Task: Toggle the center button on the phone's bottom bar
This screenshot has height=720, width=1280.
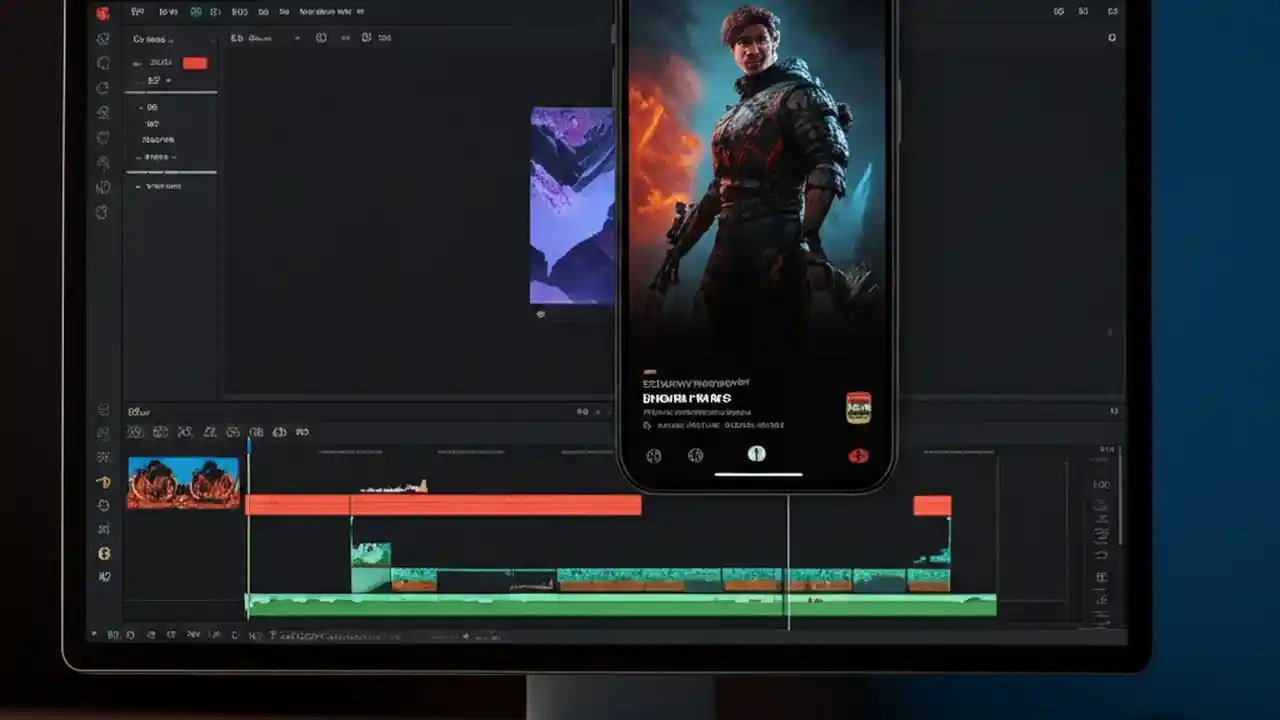Action: 757,454
